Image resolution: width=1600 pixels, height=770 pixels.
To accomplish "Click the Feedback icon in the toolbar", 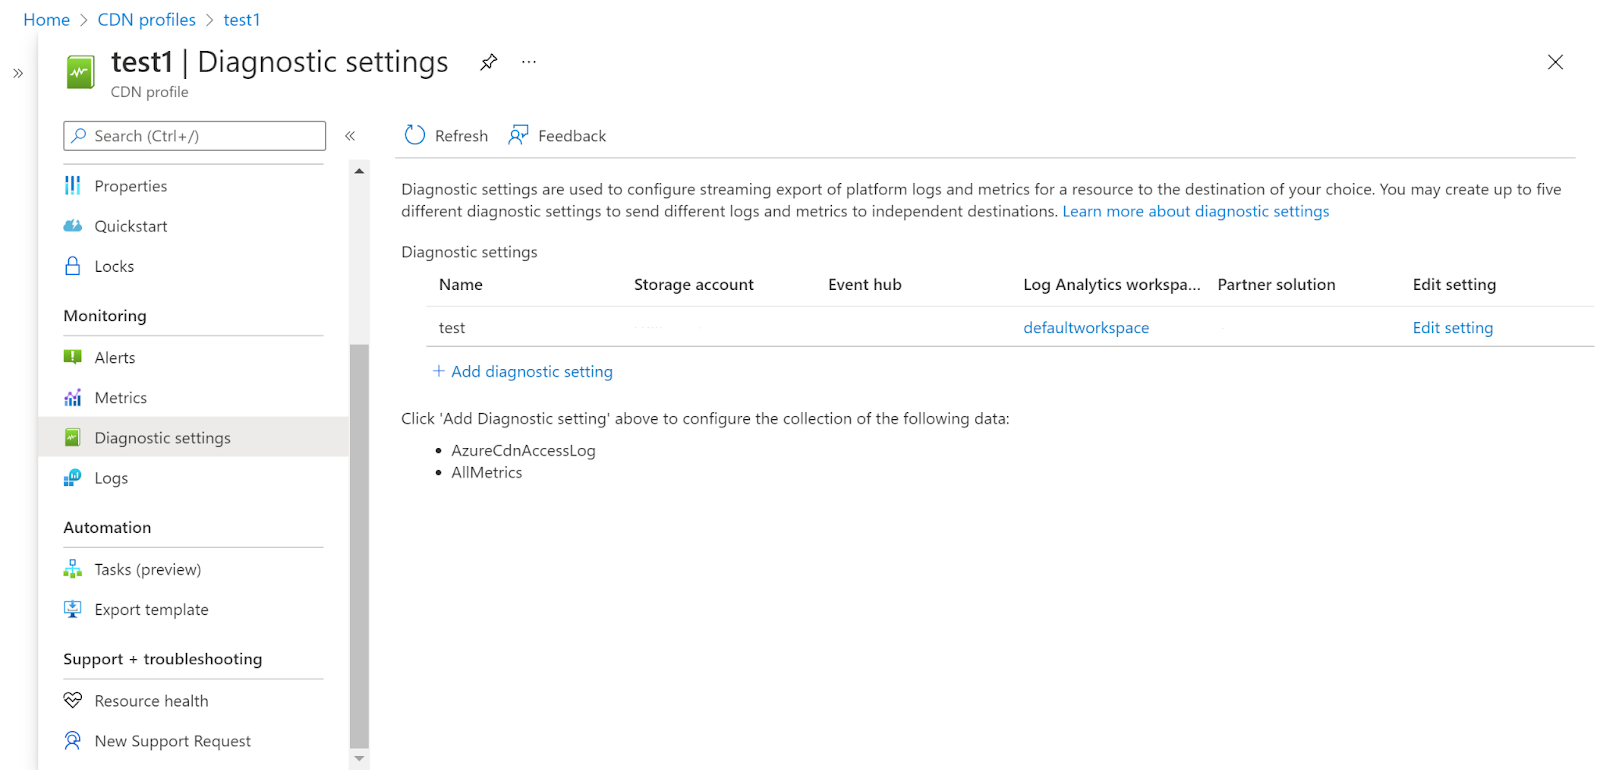I will [x=518, y=135].
